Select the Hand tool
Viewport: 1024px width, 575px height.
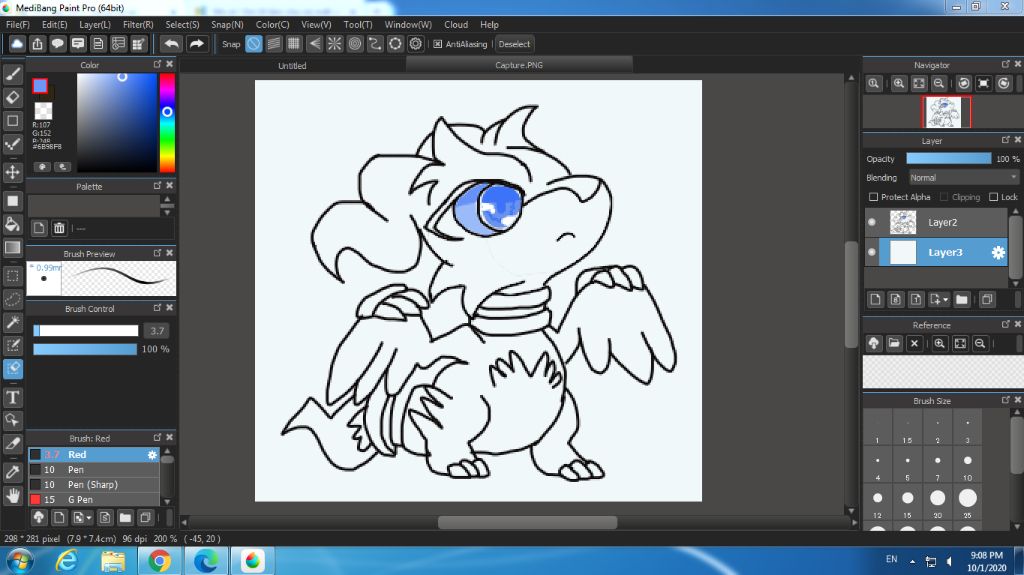click(12, 495)
